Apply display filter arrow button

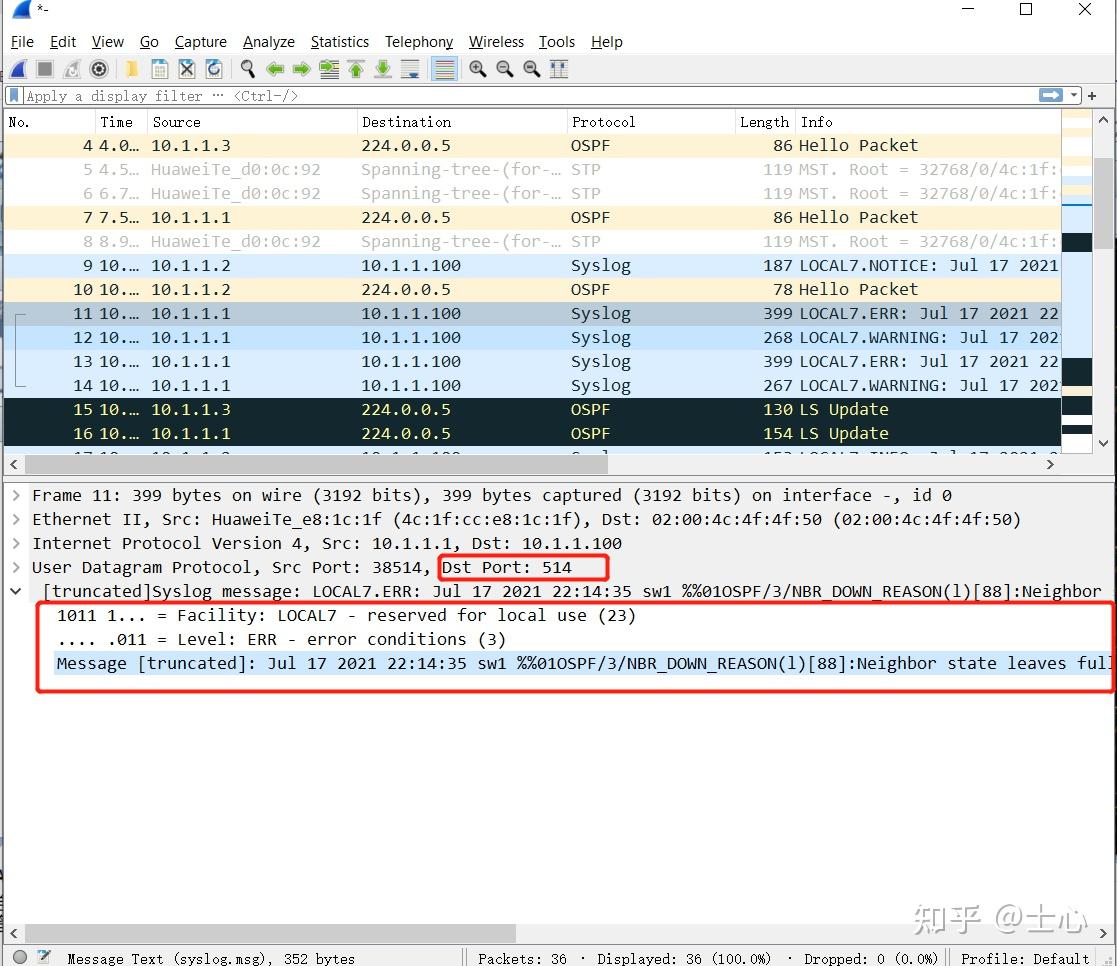point(1051,95)
